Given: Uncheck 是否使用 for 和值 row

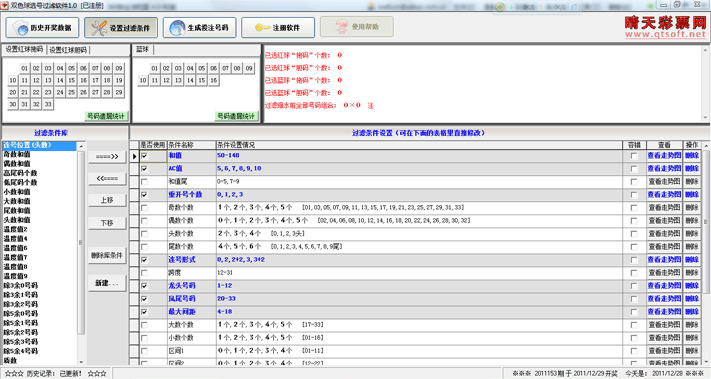Looking at the screenshot, I should (144, 156).
